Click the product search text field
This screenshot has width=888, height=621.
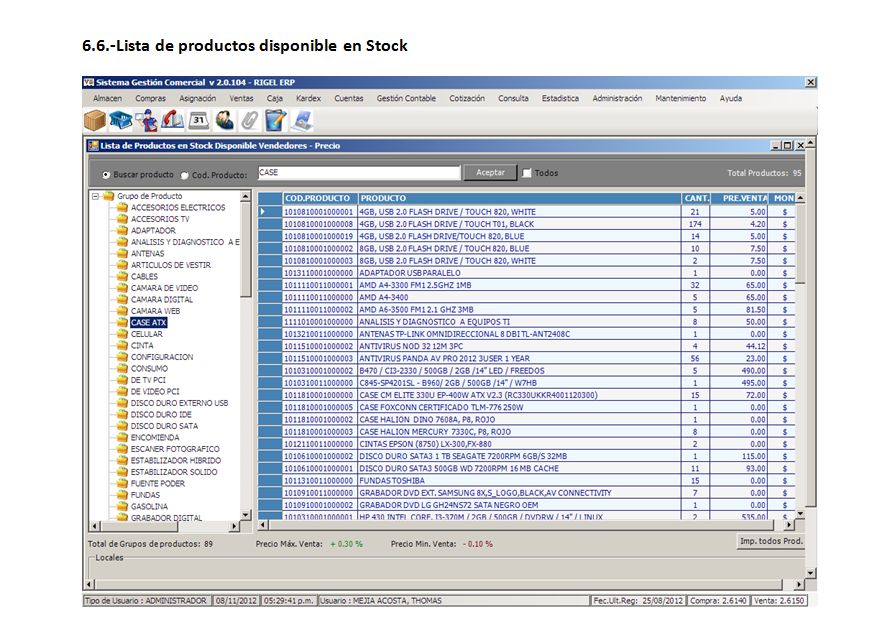pos(357,173)
